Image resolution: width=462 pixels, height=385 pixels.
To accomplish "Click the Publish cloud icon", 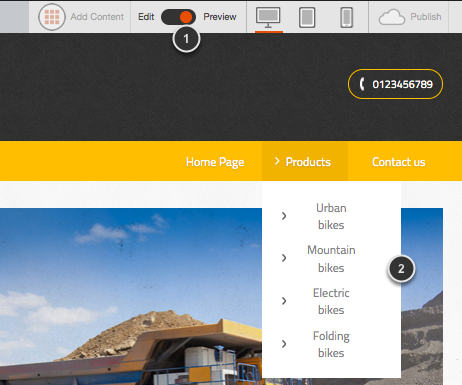I will 392,17.
